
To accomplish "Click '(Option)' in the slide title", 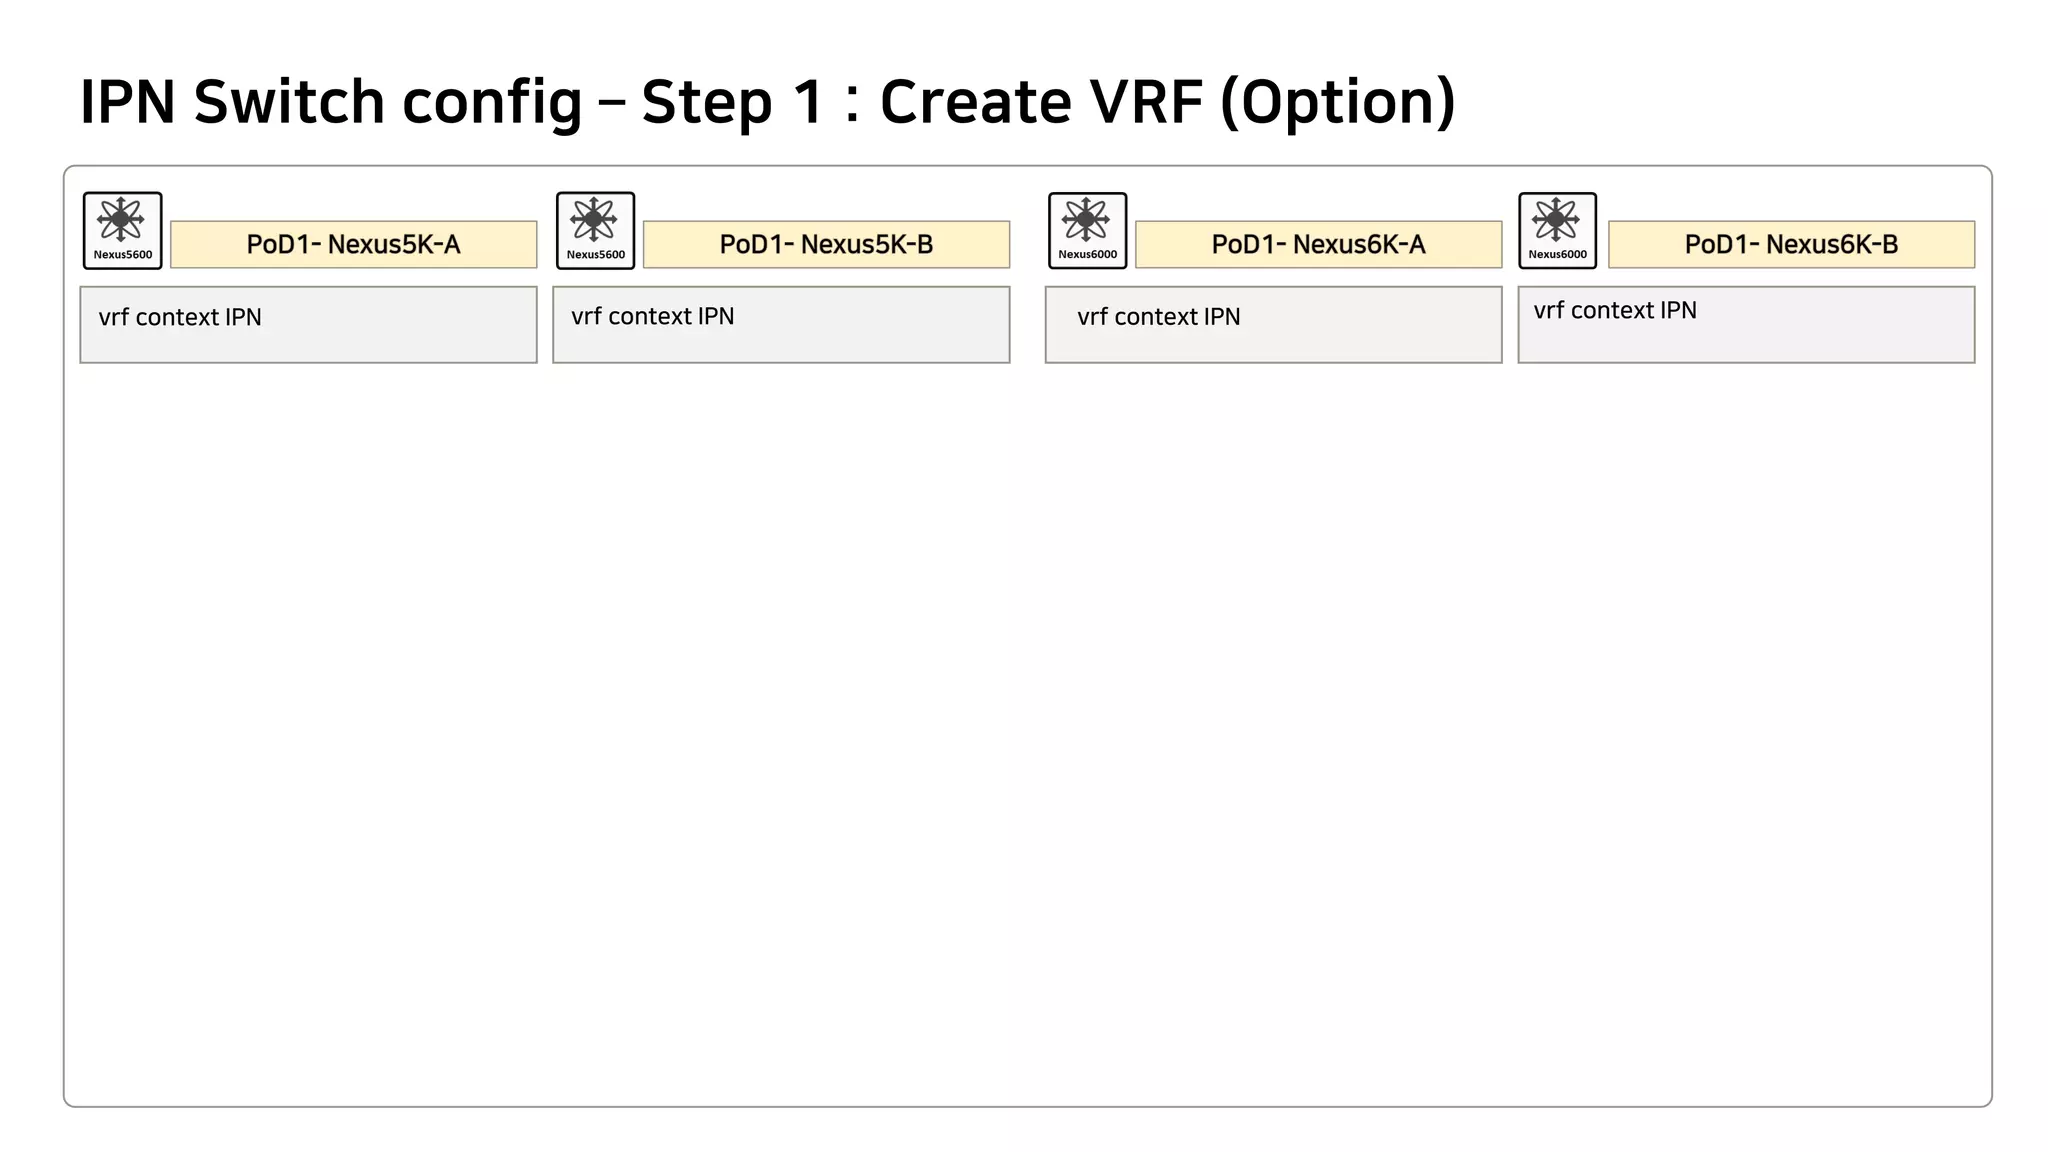I will click(1337, 102).
